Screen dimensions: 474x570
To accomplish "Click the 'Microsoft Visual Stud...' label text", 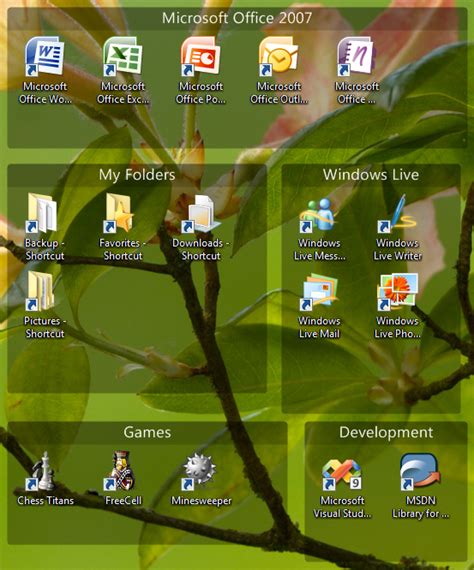I will (342, 507).
